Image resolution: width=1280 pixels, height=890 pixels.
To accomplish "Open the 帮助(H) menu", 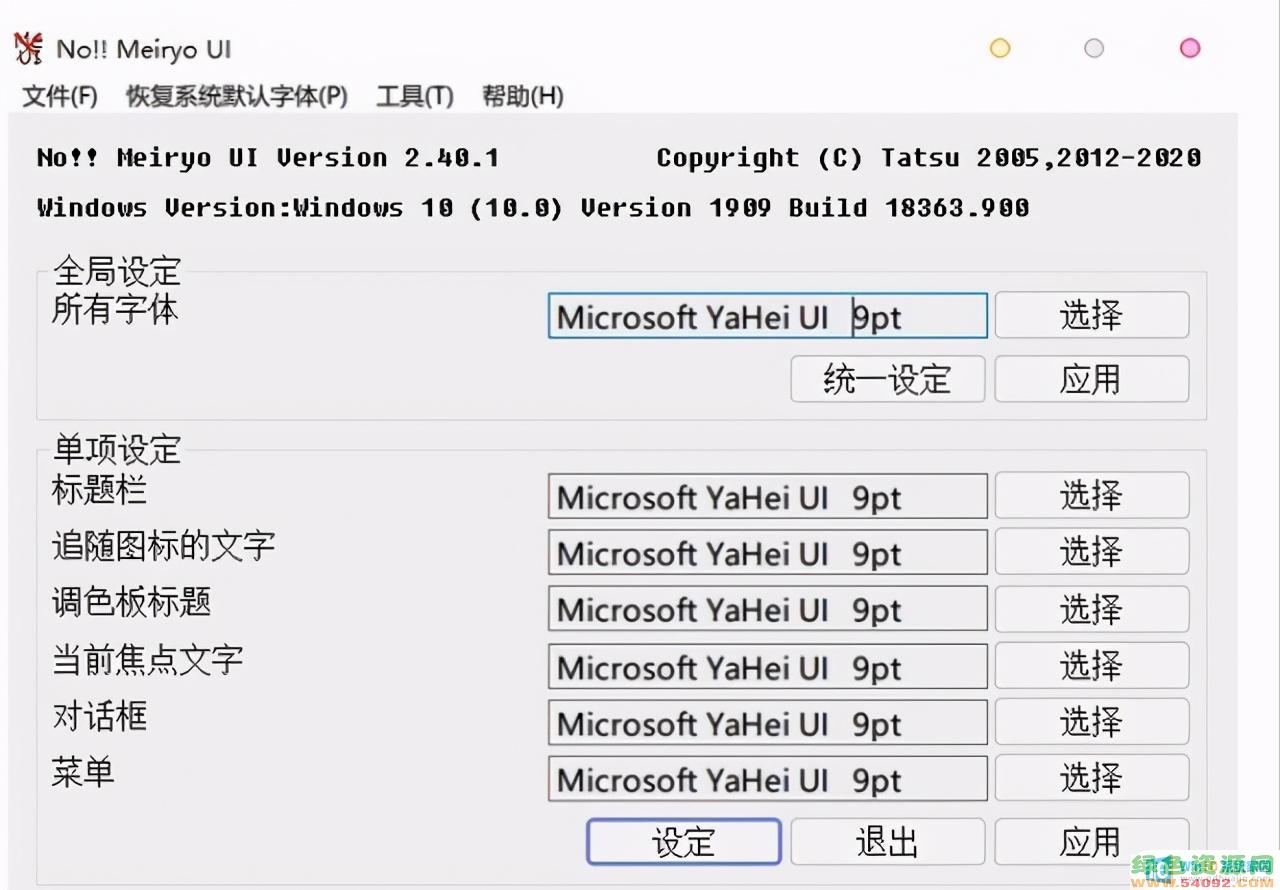I will coord(522,96).
